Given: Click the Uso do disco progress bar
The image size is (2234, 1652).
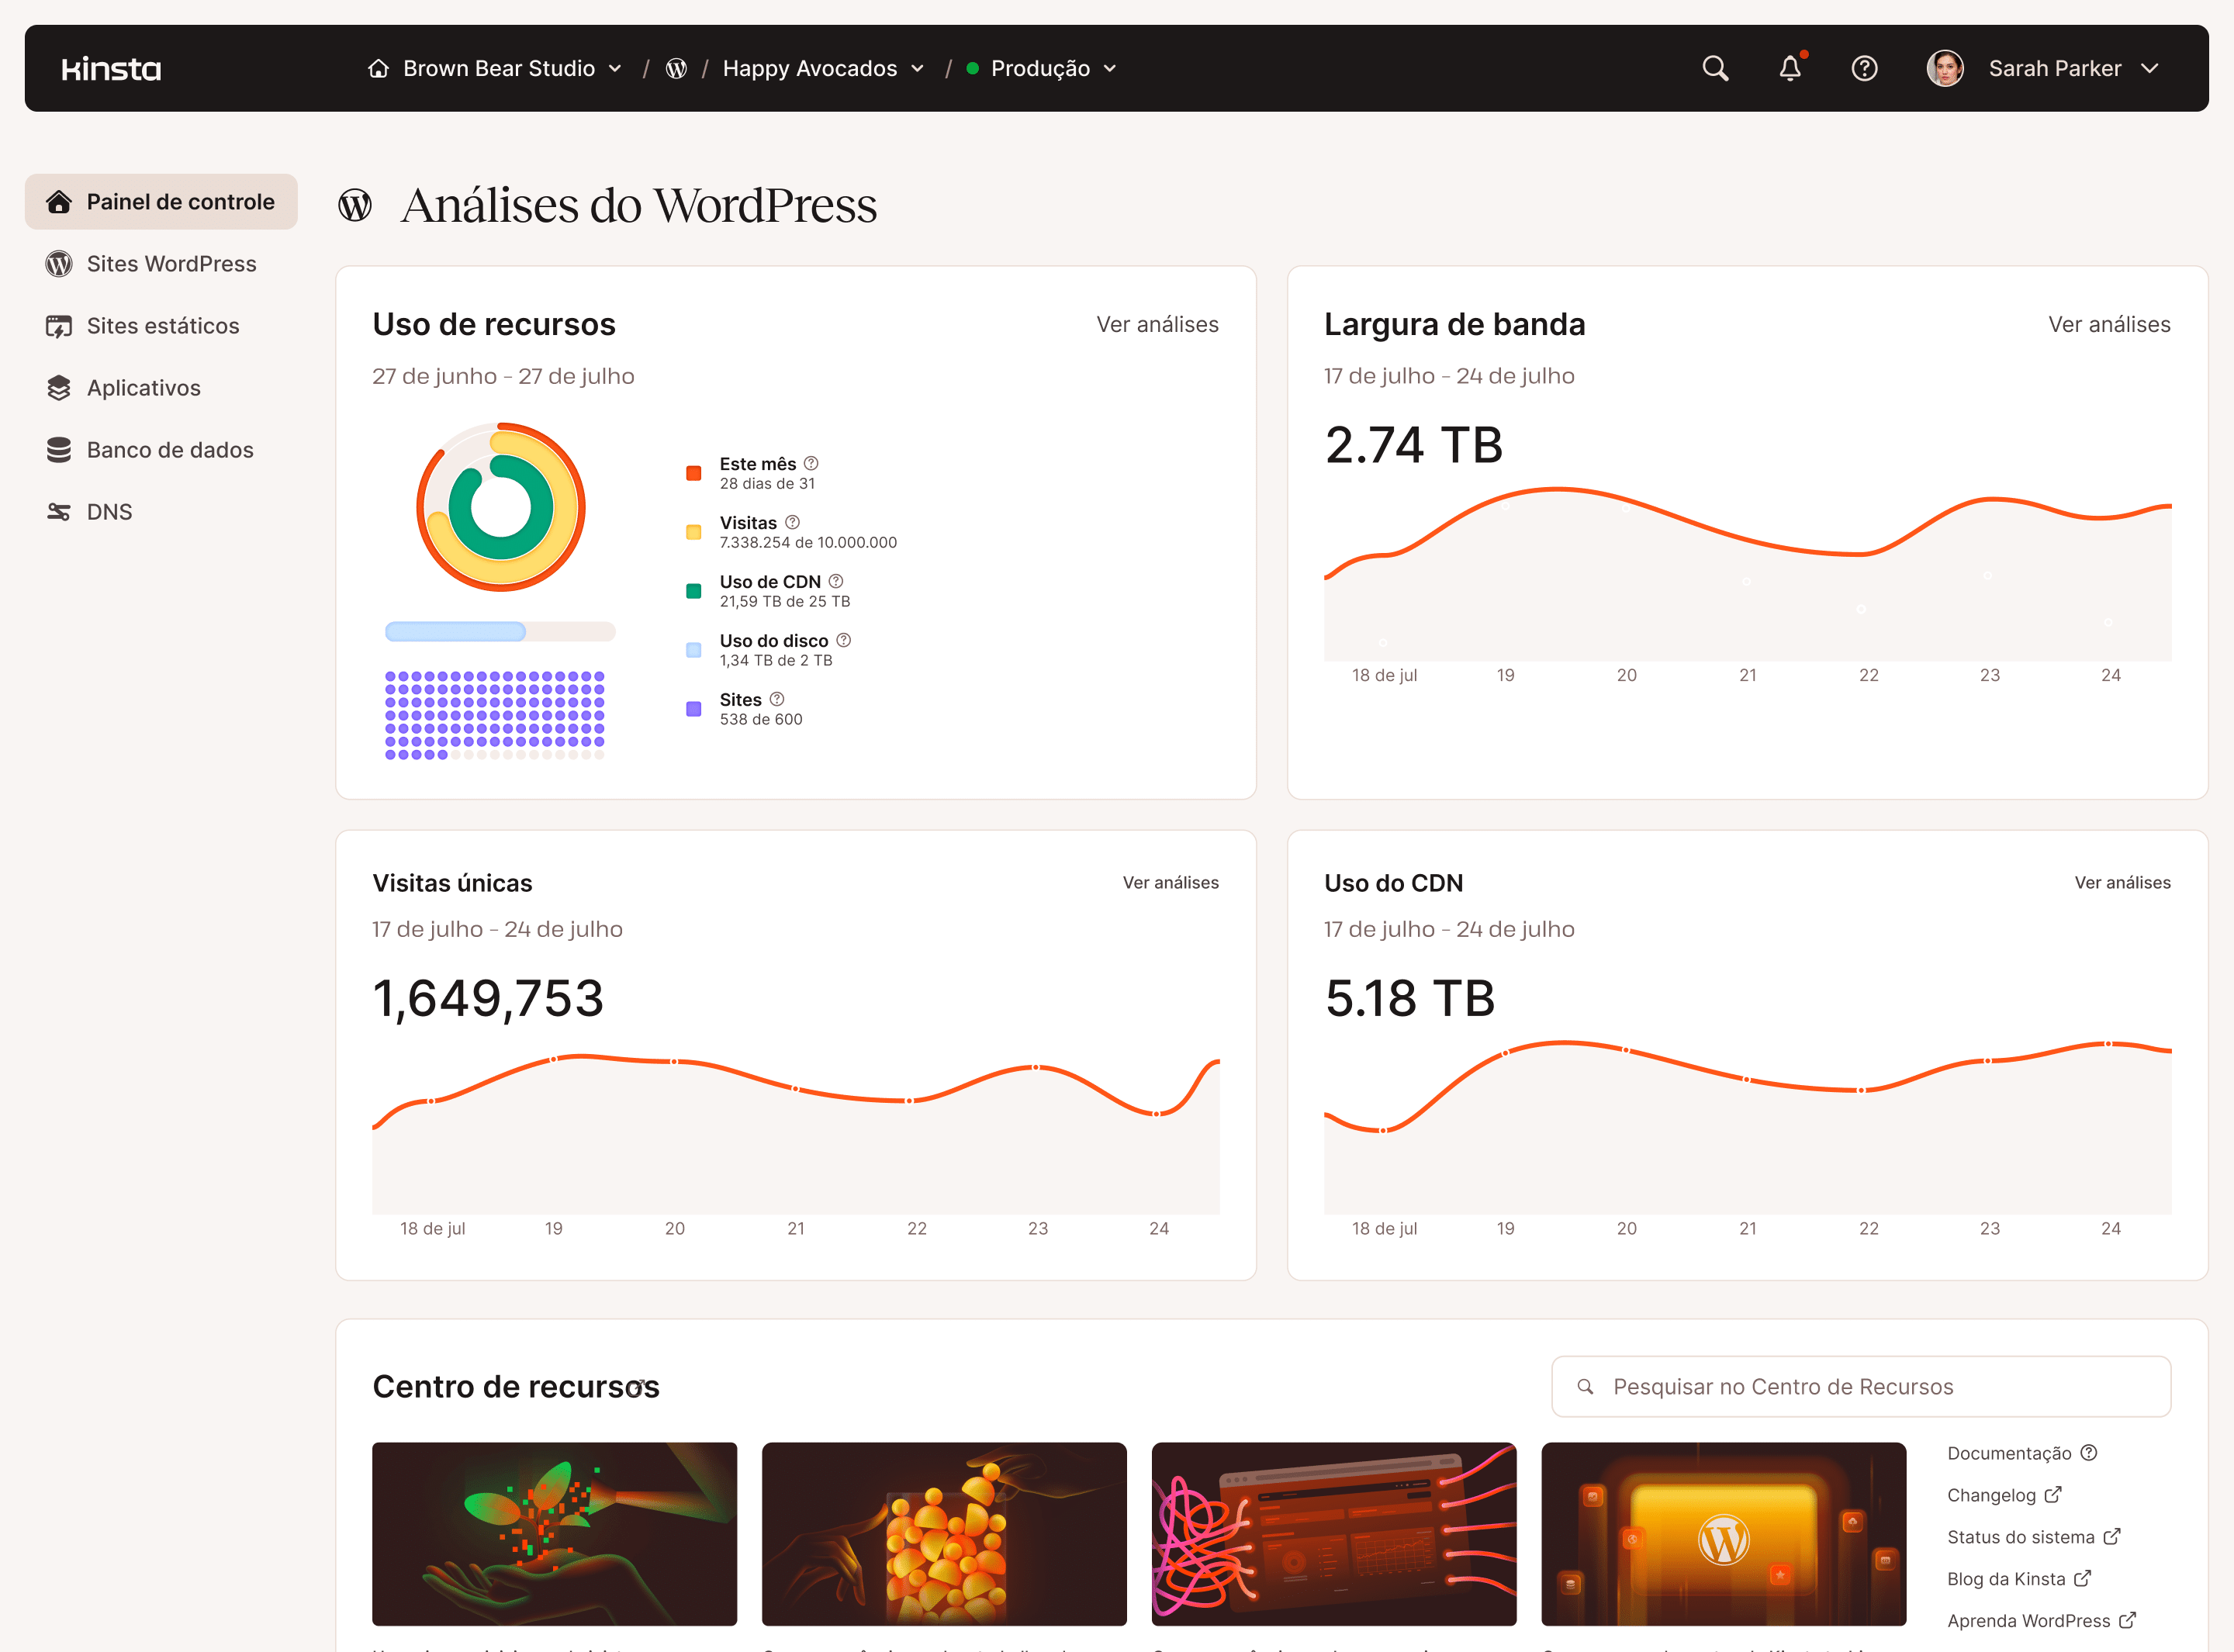Looking at the screenshot, I should click(500, 631).
